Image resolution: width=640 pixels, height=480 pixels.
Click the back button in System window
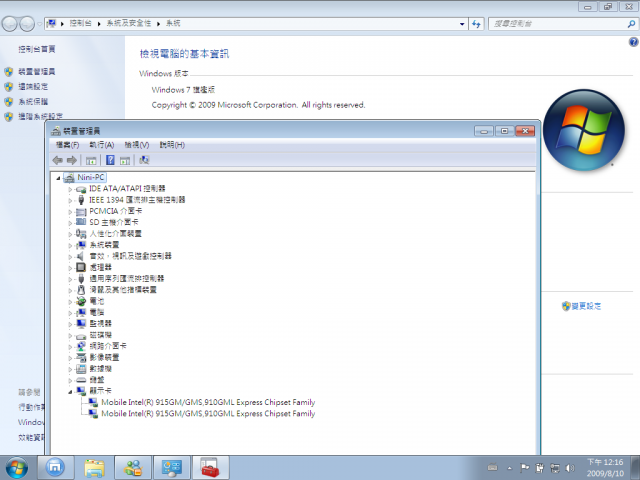pyautogui.click(x=10, y=24)
